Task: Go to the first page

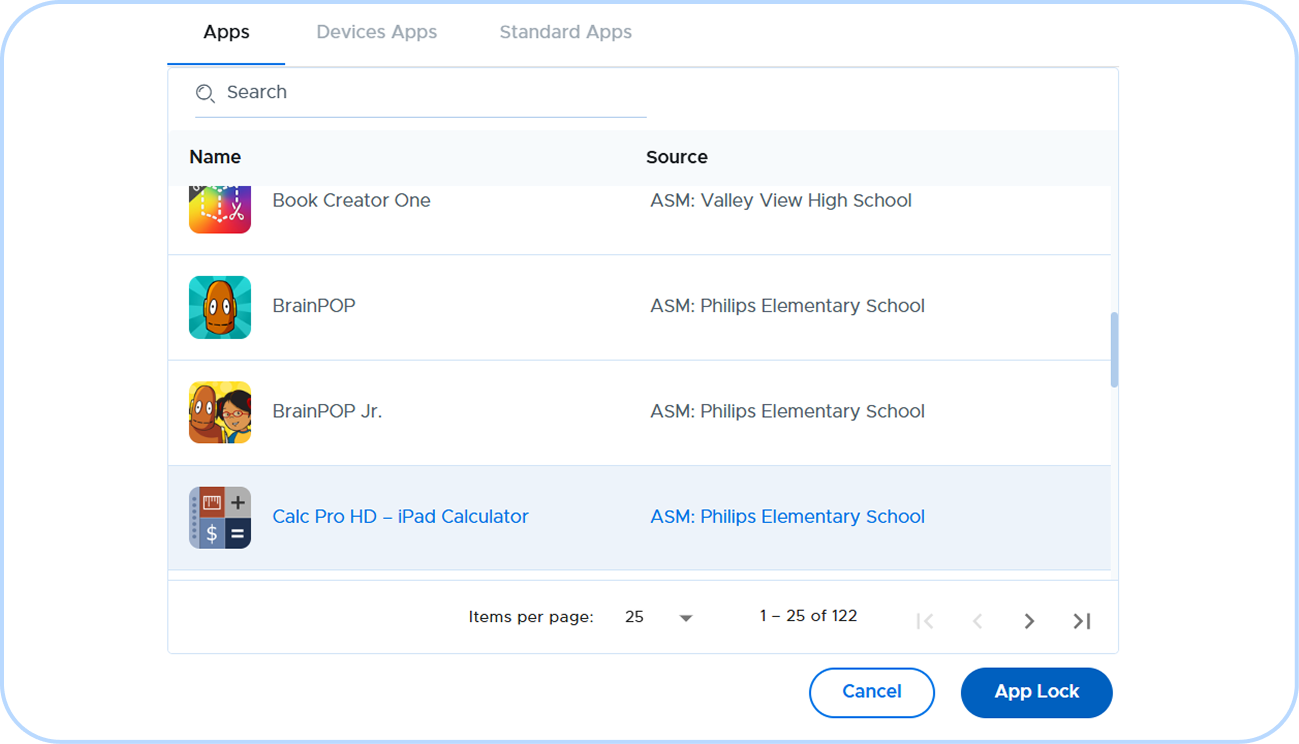Action: click(x=925, y=621)
